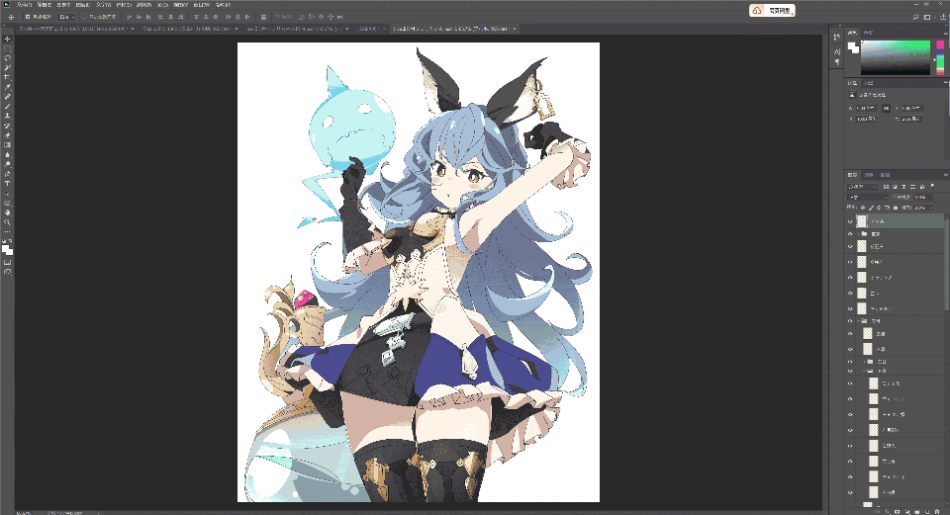Toggle visibility of the third layer row
Image resolution: width=950 pixels, height=515 pixels.
pos(850,247)
